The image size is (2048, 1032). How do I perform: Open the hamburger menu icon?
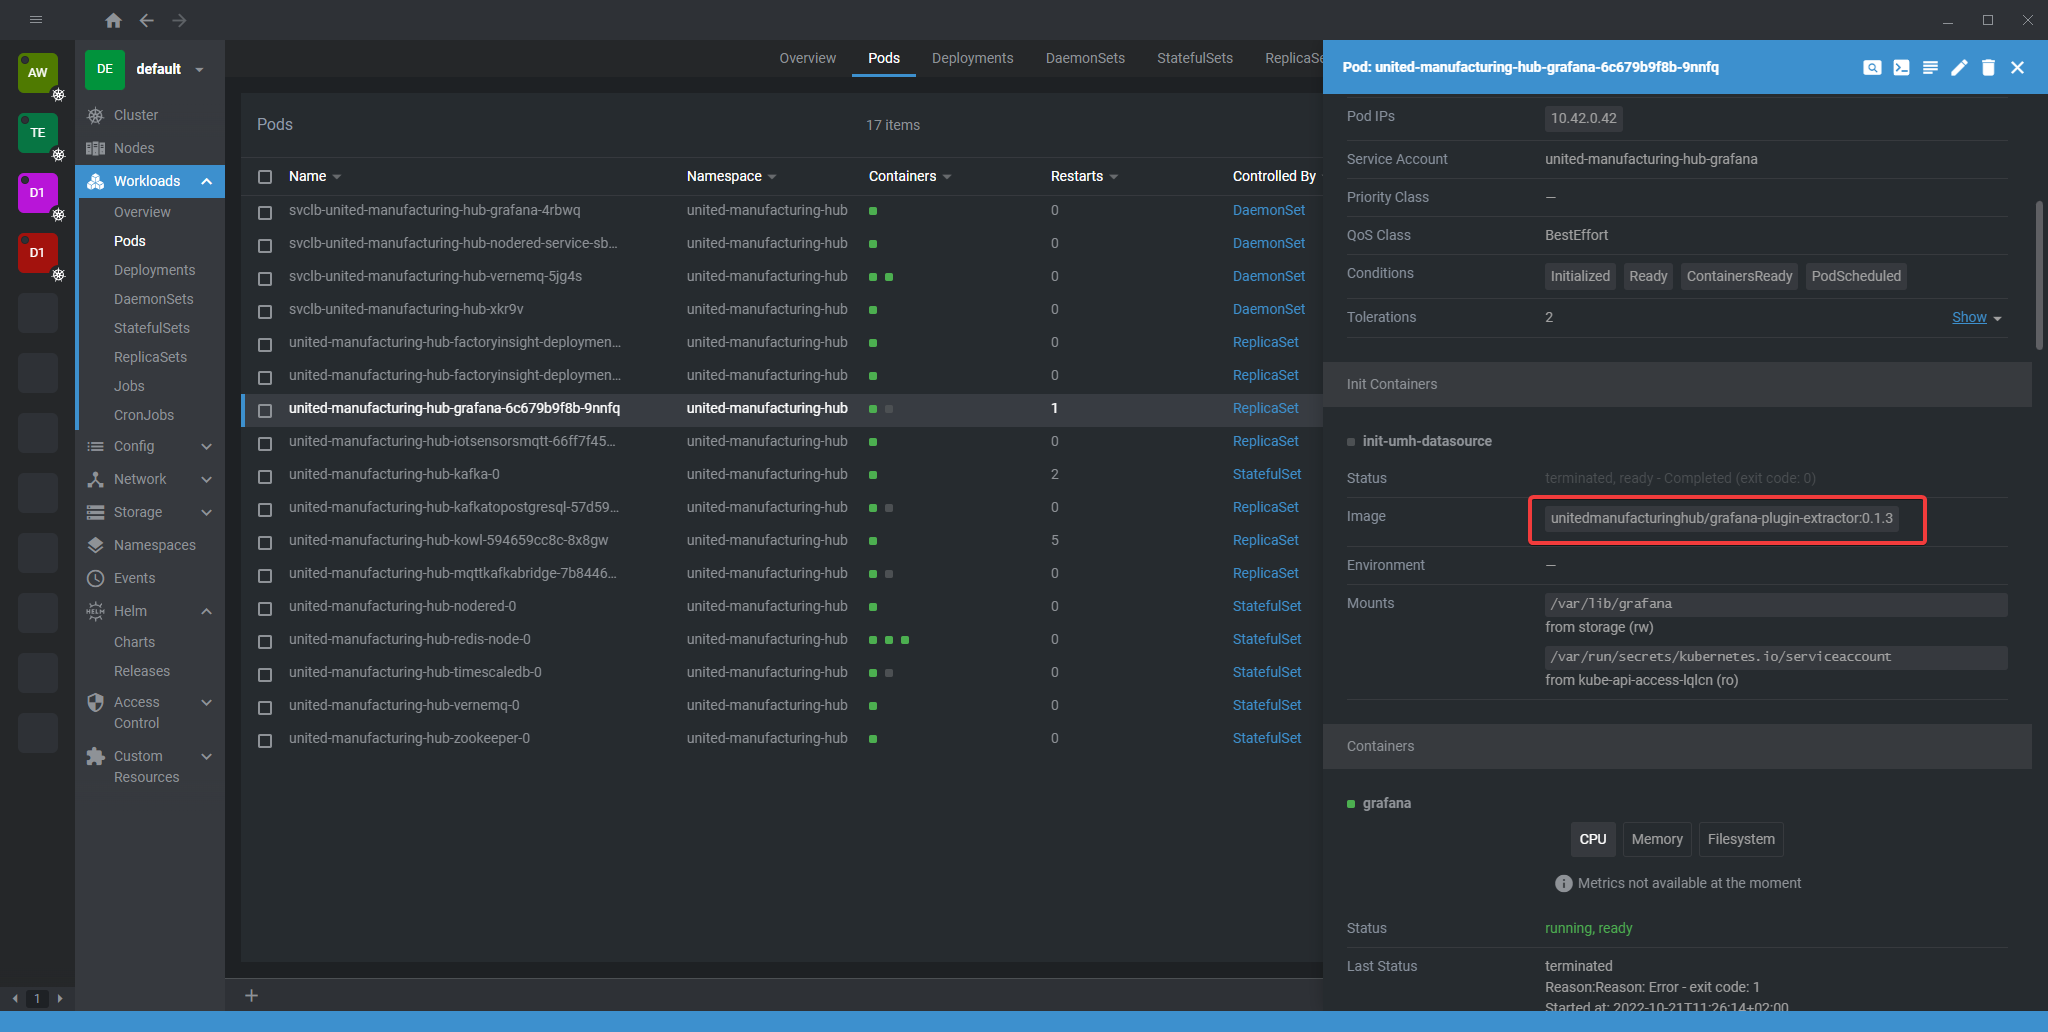[36, 20]
